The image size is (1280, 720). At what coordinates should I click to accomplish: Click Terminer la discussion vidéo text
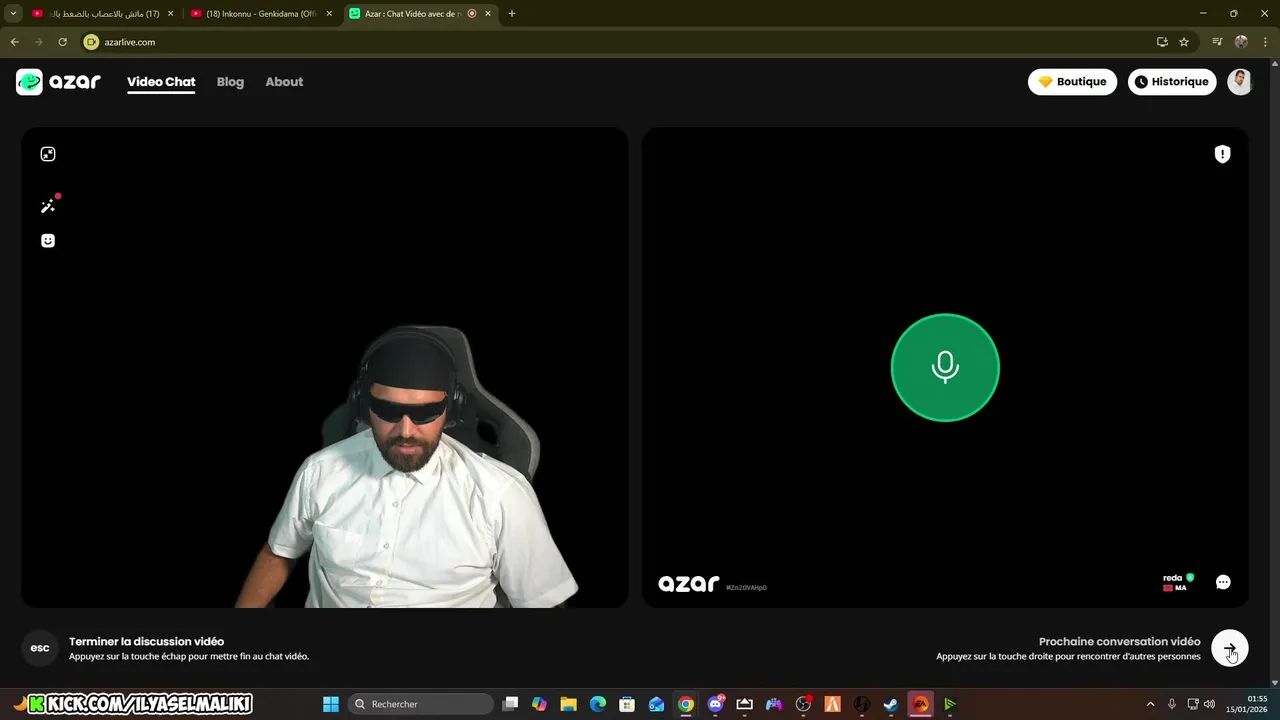point(146,642)
